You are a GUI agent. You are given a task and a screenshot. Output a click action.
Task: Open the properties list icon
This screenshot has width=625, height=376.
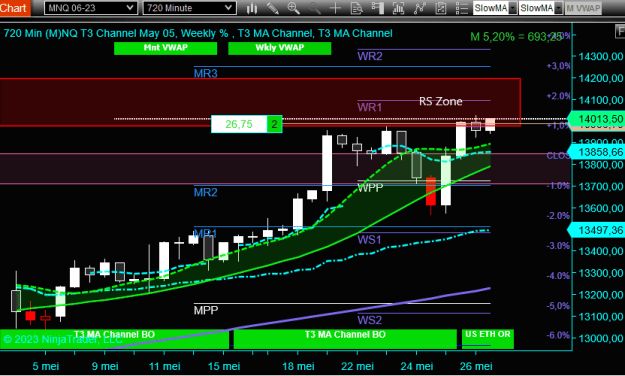coord(461,8)
